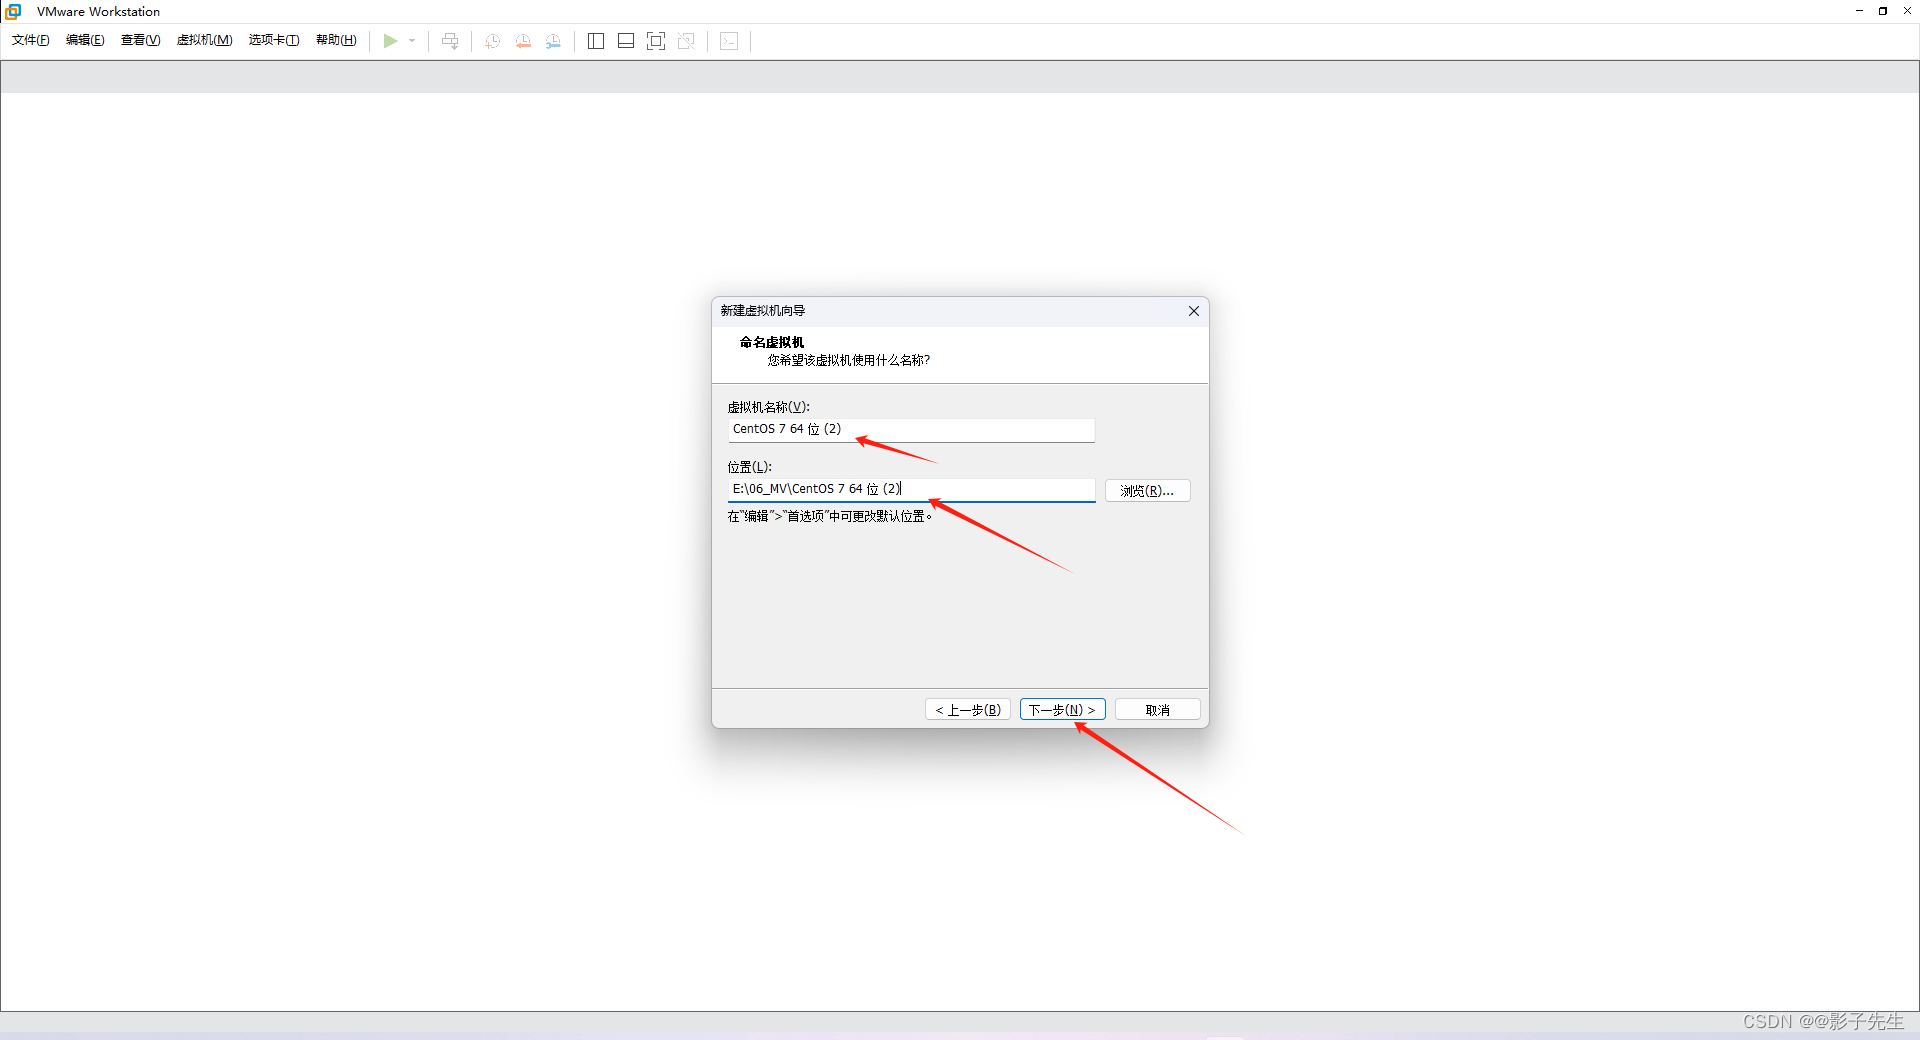This screenshot has width=1920, height=1040.
Task: Open the 查看(V) menu
Action: point(140,40)
